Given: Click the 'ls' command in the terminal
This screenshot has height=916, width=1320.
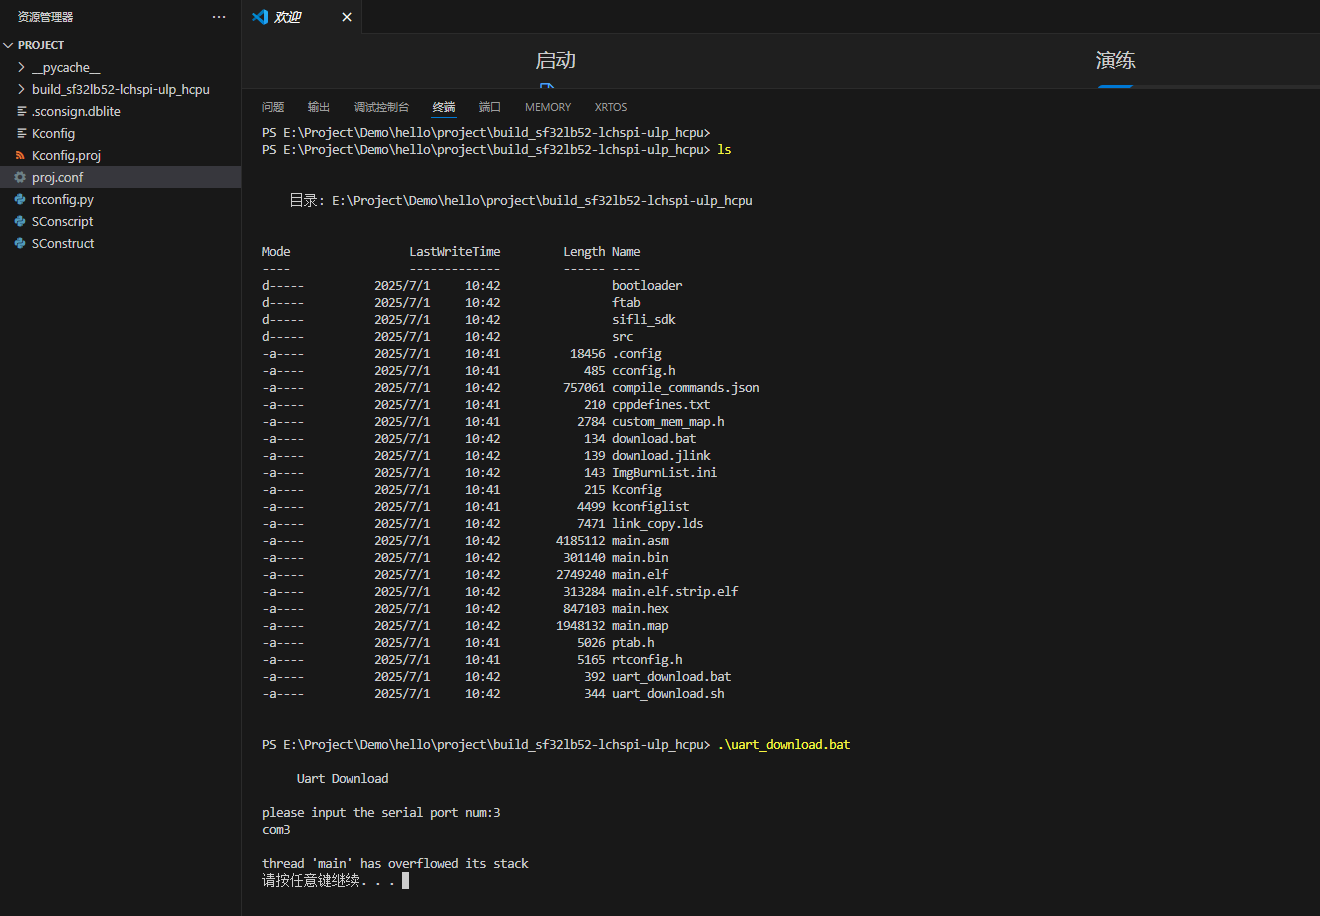Looking at the screenshot, I should pyautogui.click(x=724, y=150).
